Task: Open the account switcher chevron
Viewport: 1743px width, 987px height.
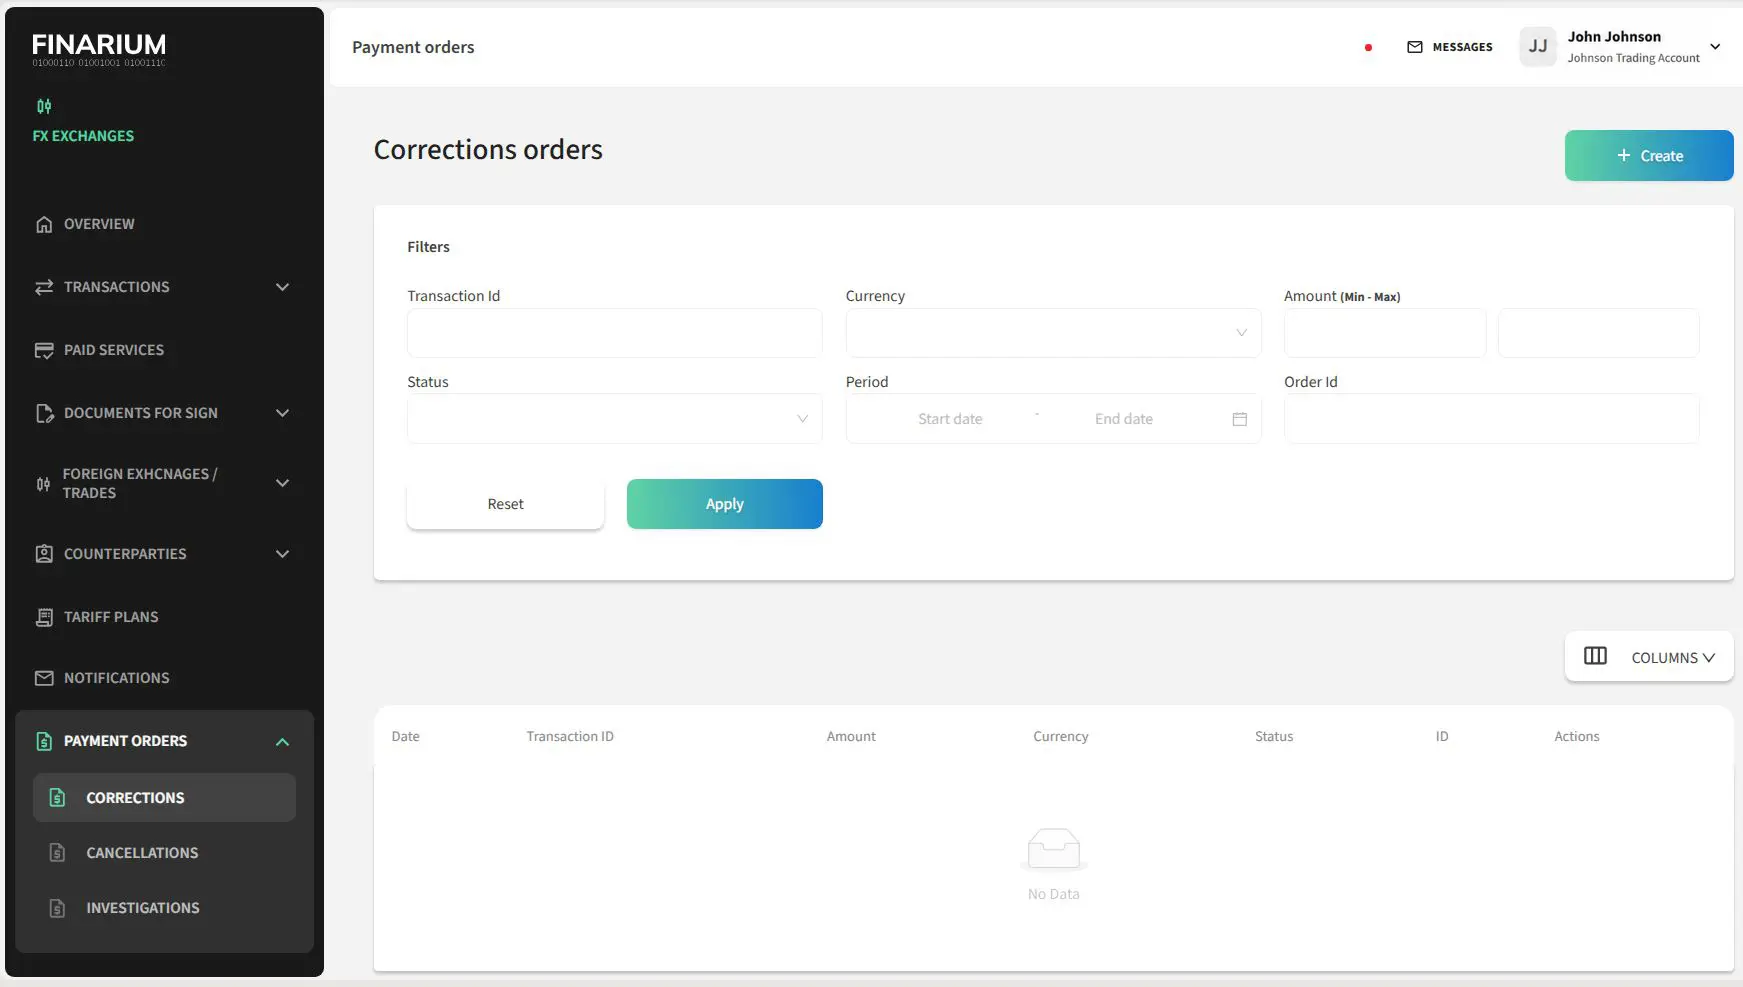Action: click(1715, 47)
